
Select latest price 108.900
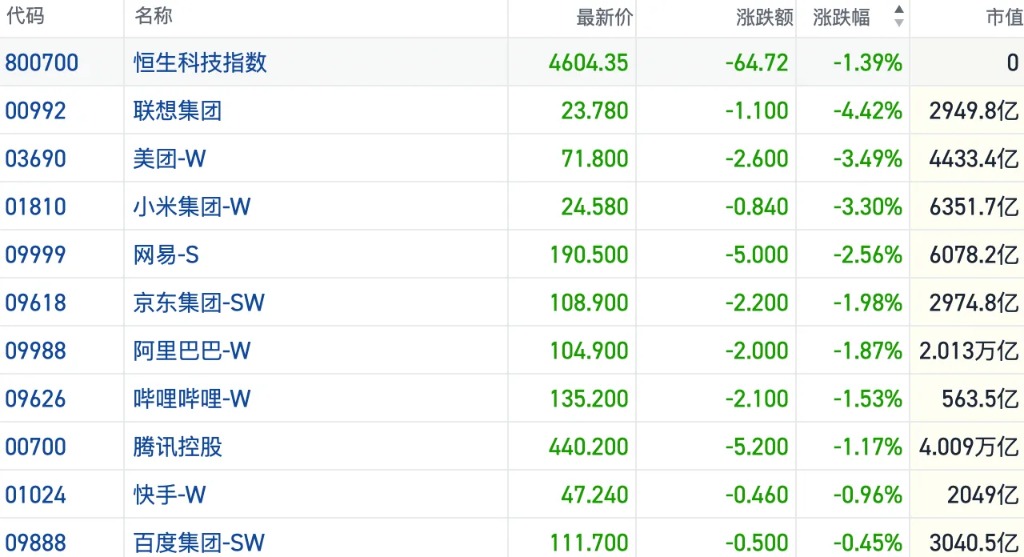(x=589, y=303)
